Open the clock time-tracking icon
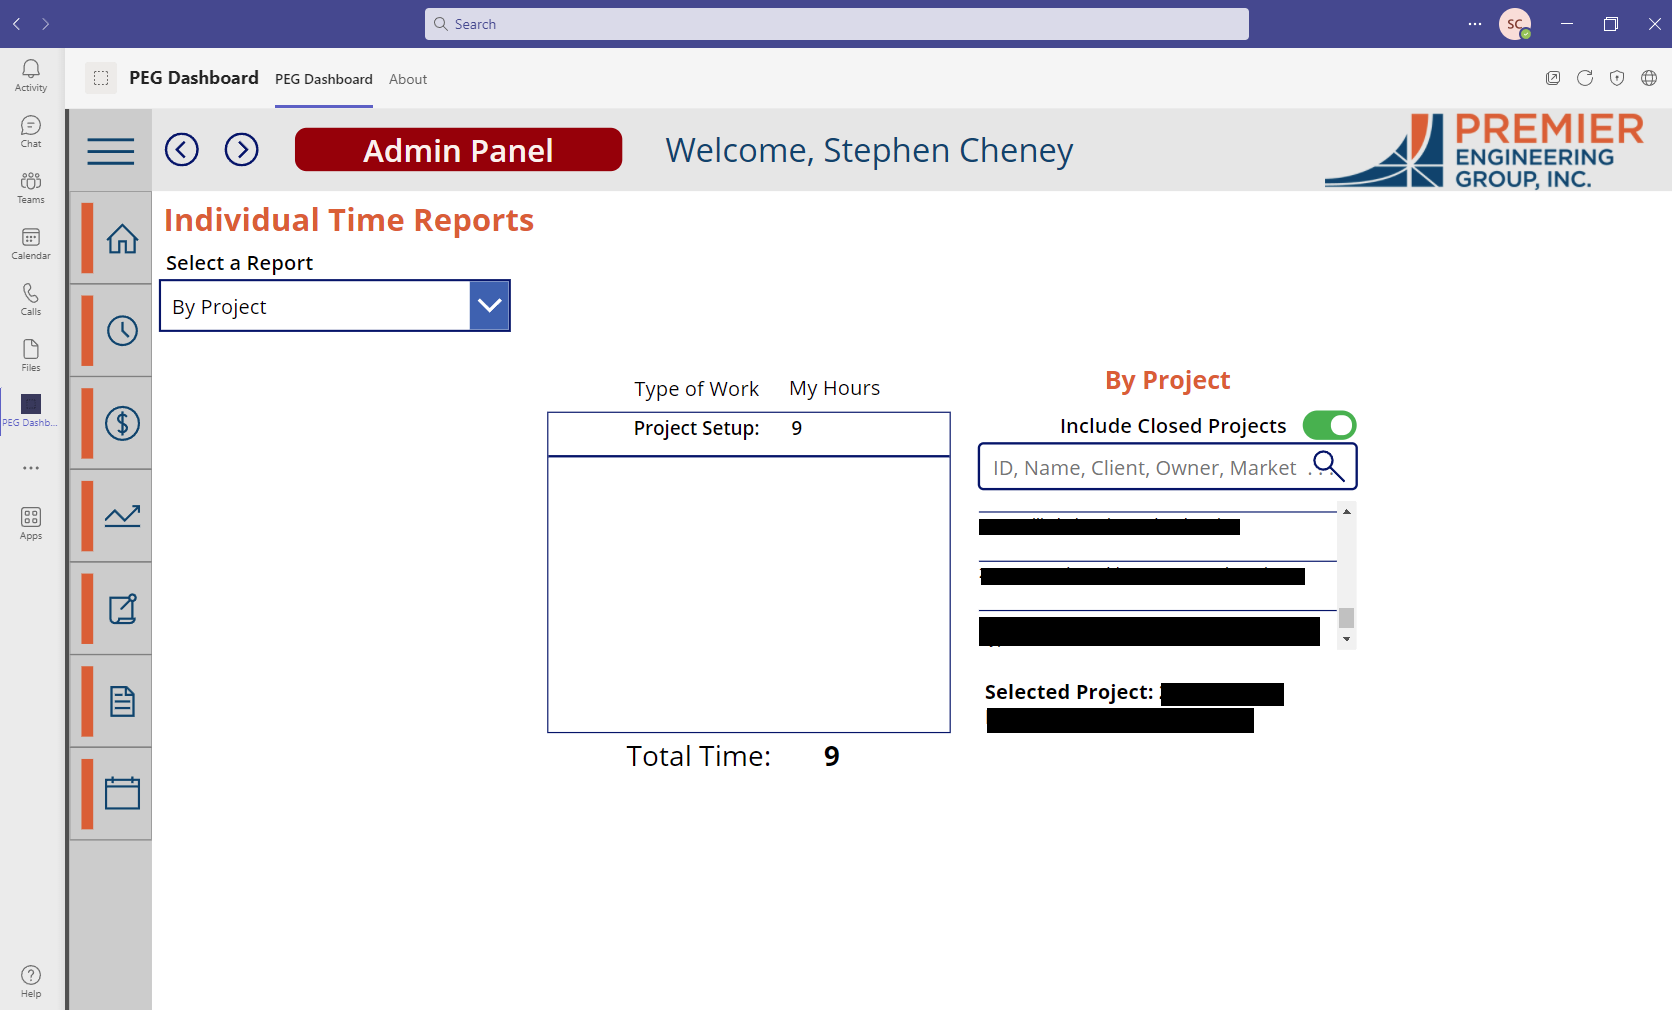The height and width of the screenshot is (1010, 1678). (x=123, y=330)
